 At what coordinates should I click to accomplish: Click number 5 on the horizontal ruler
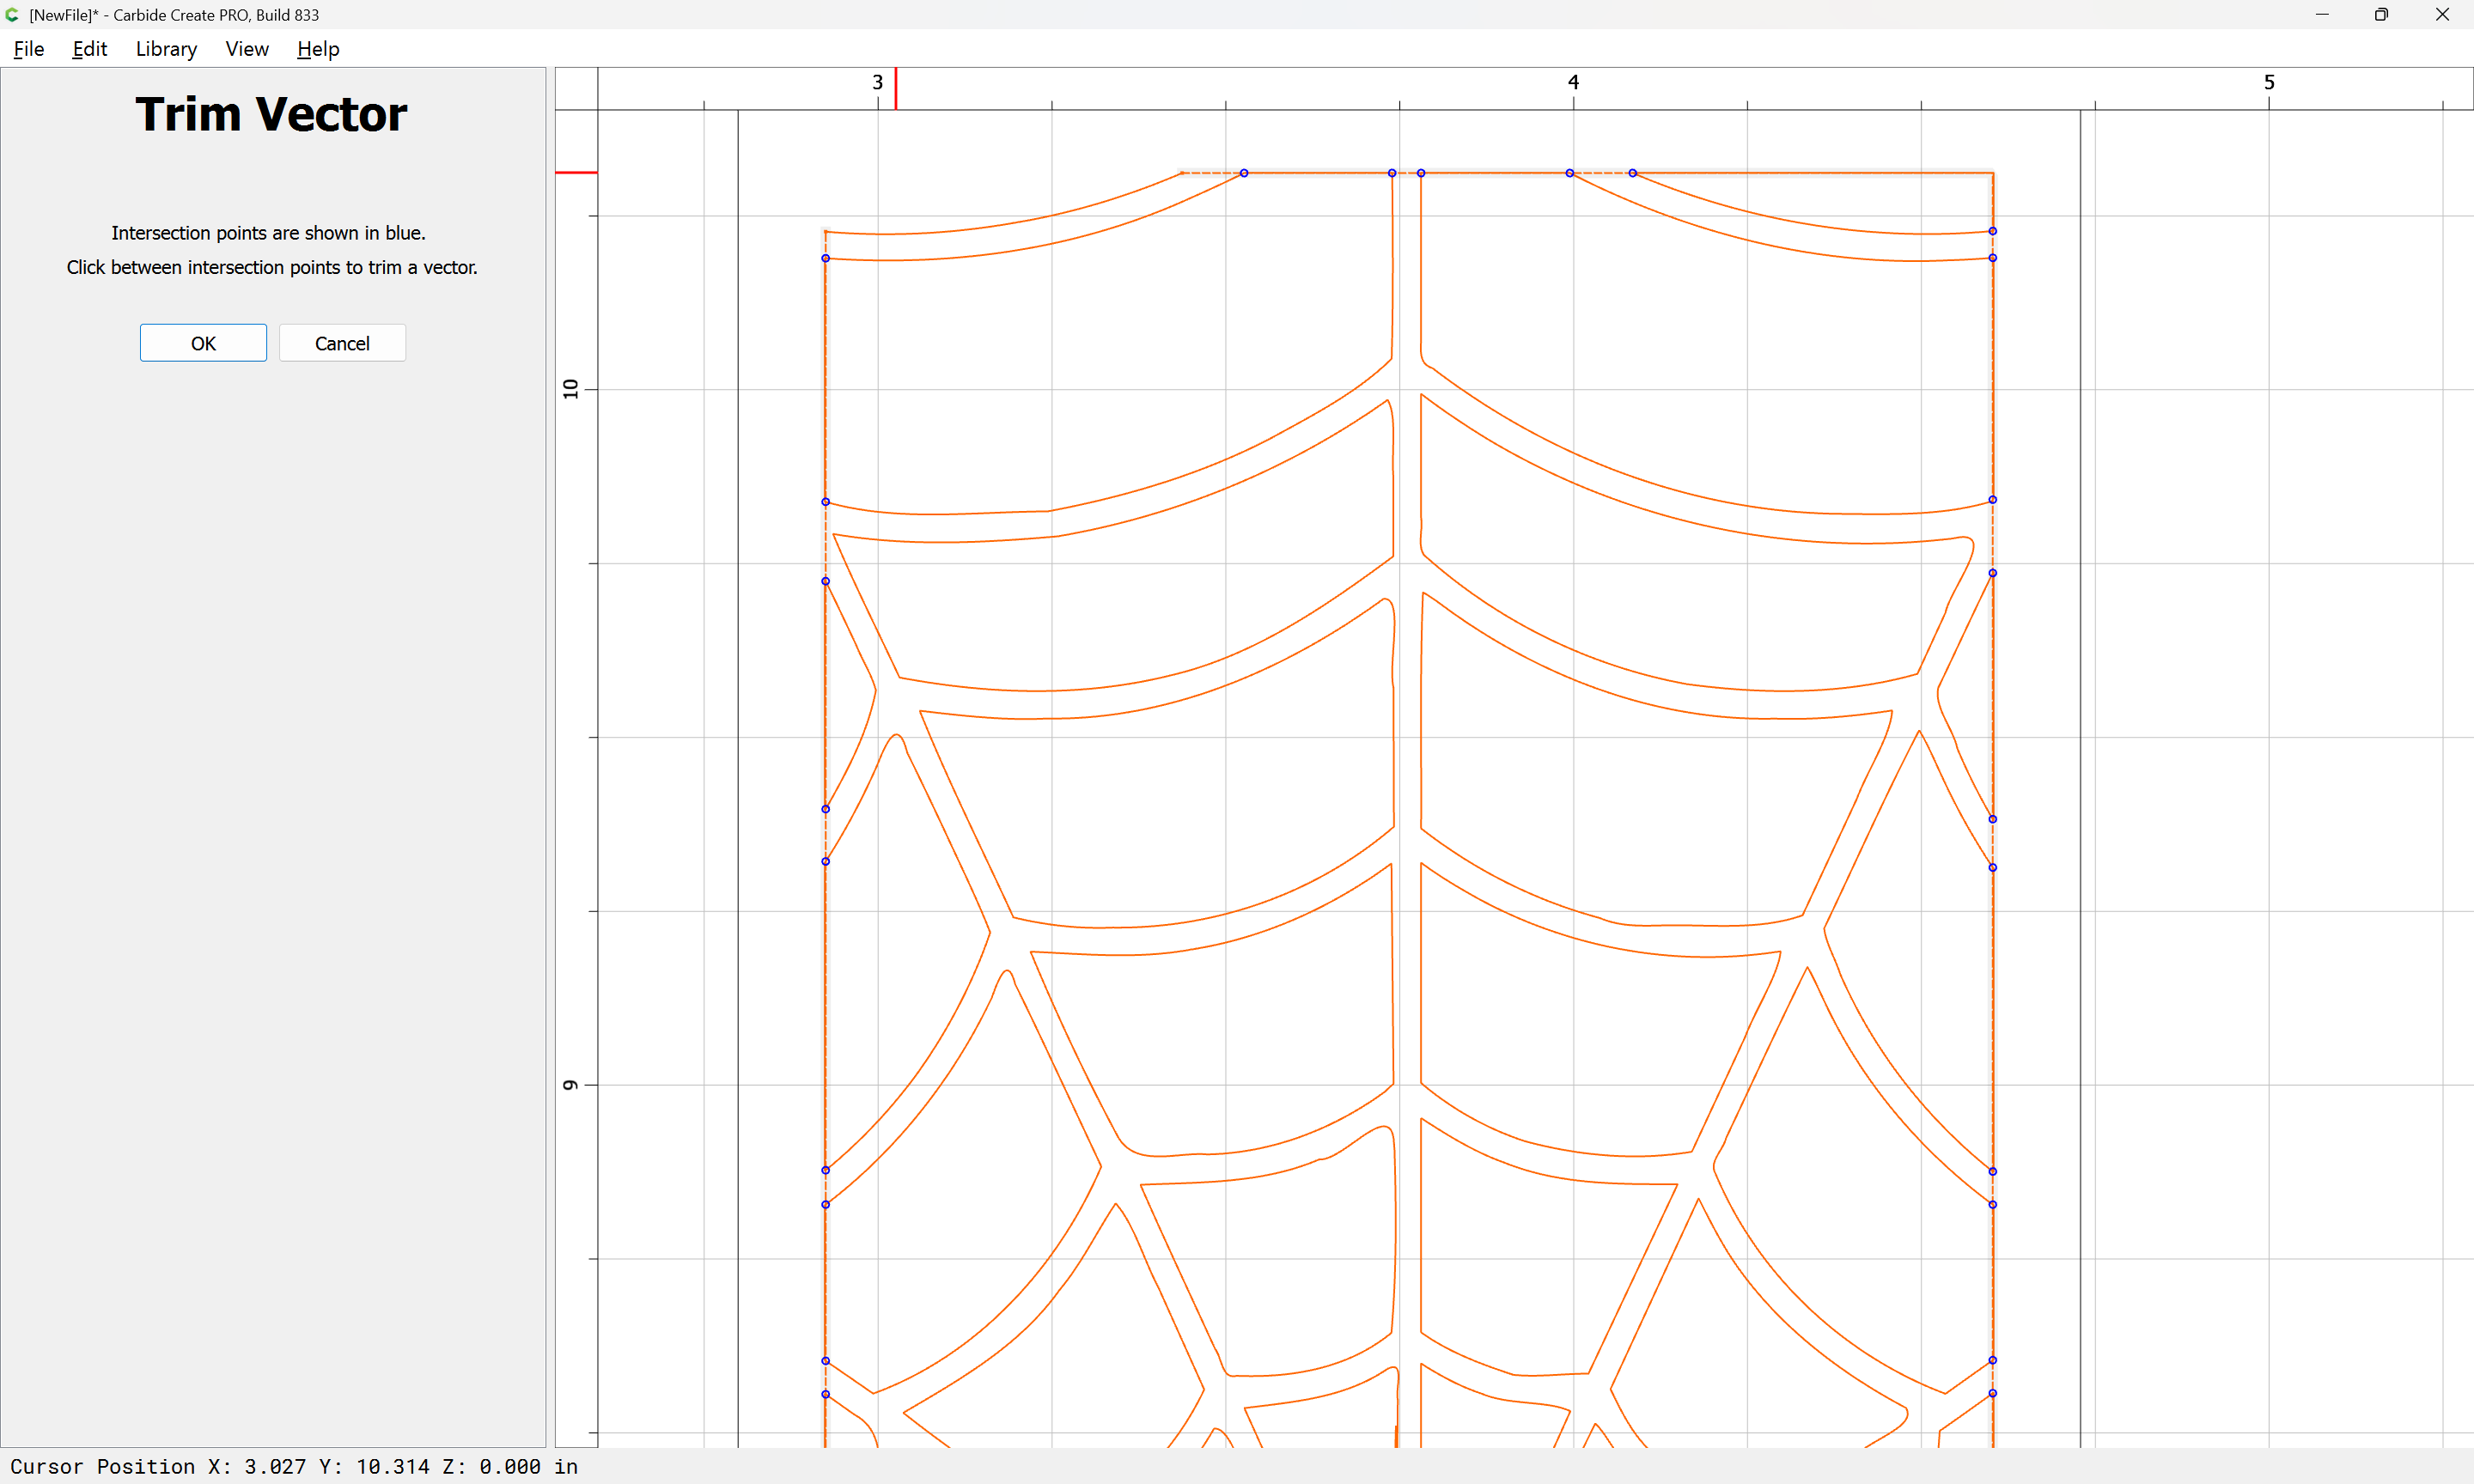tap(2269, 82)
